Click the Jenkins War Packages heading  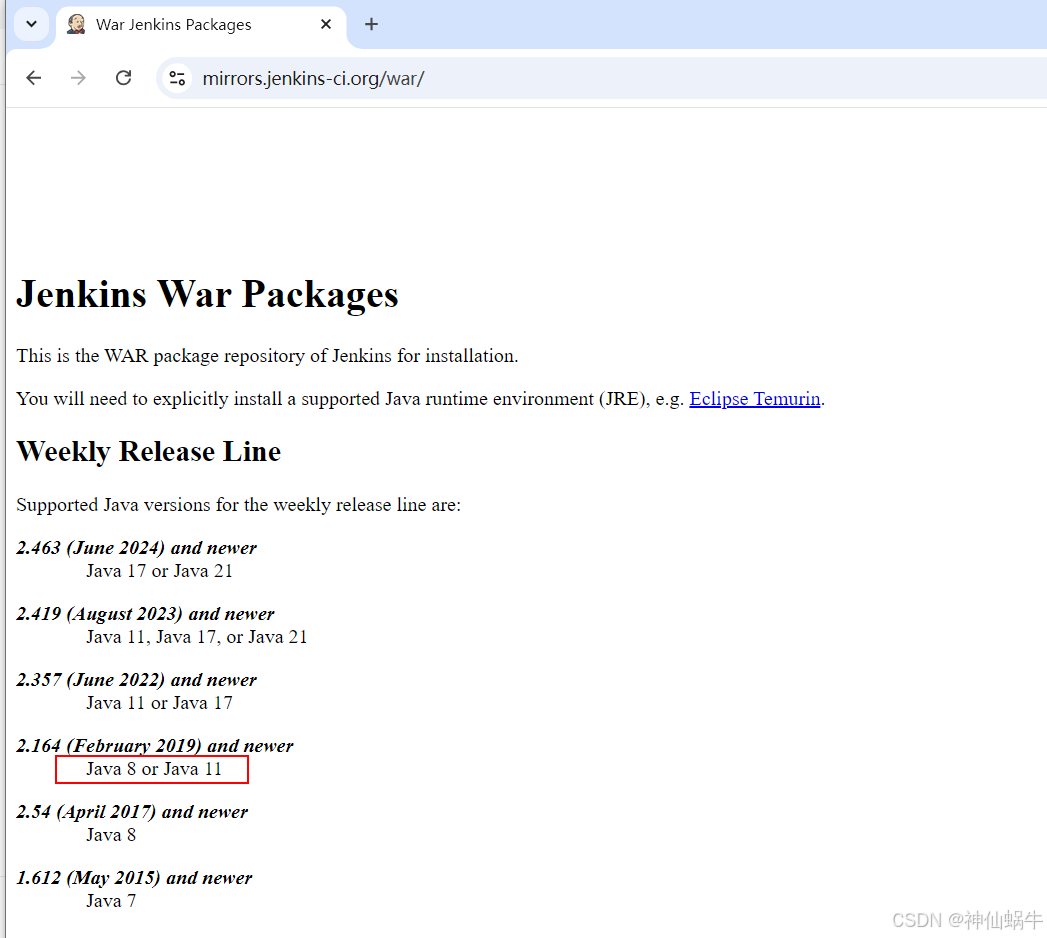(208, 294)
